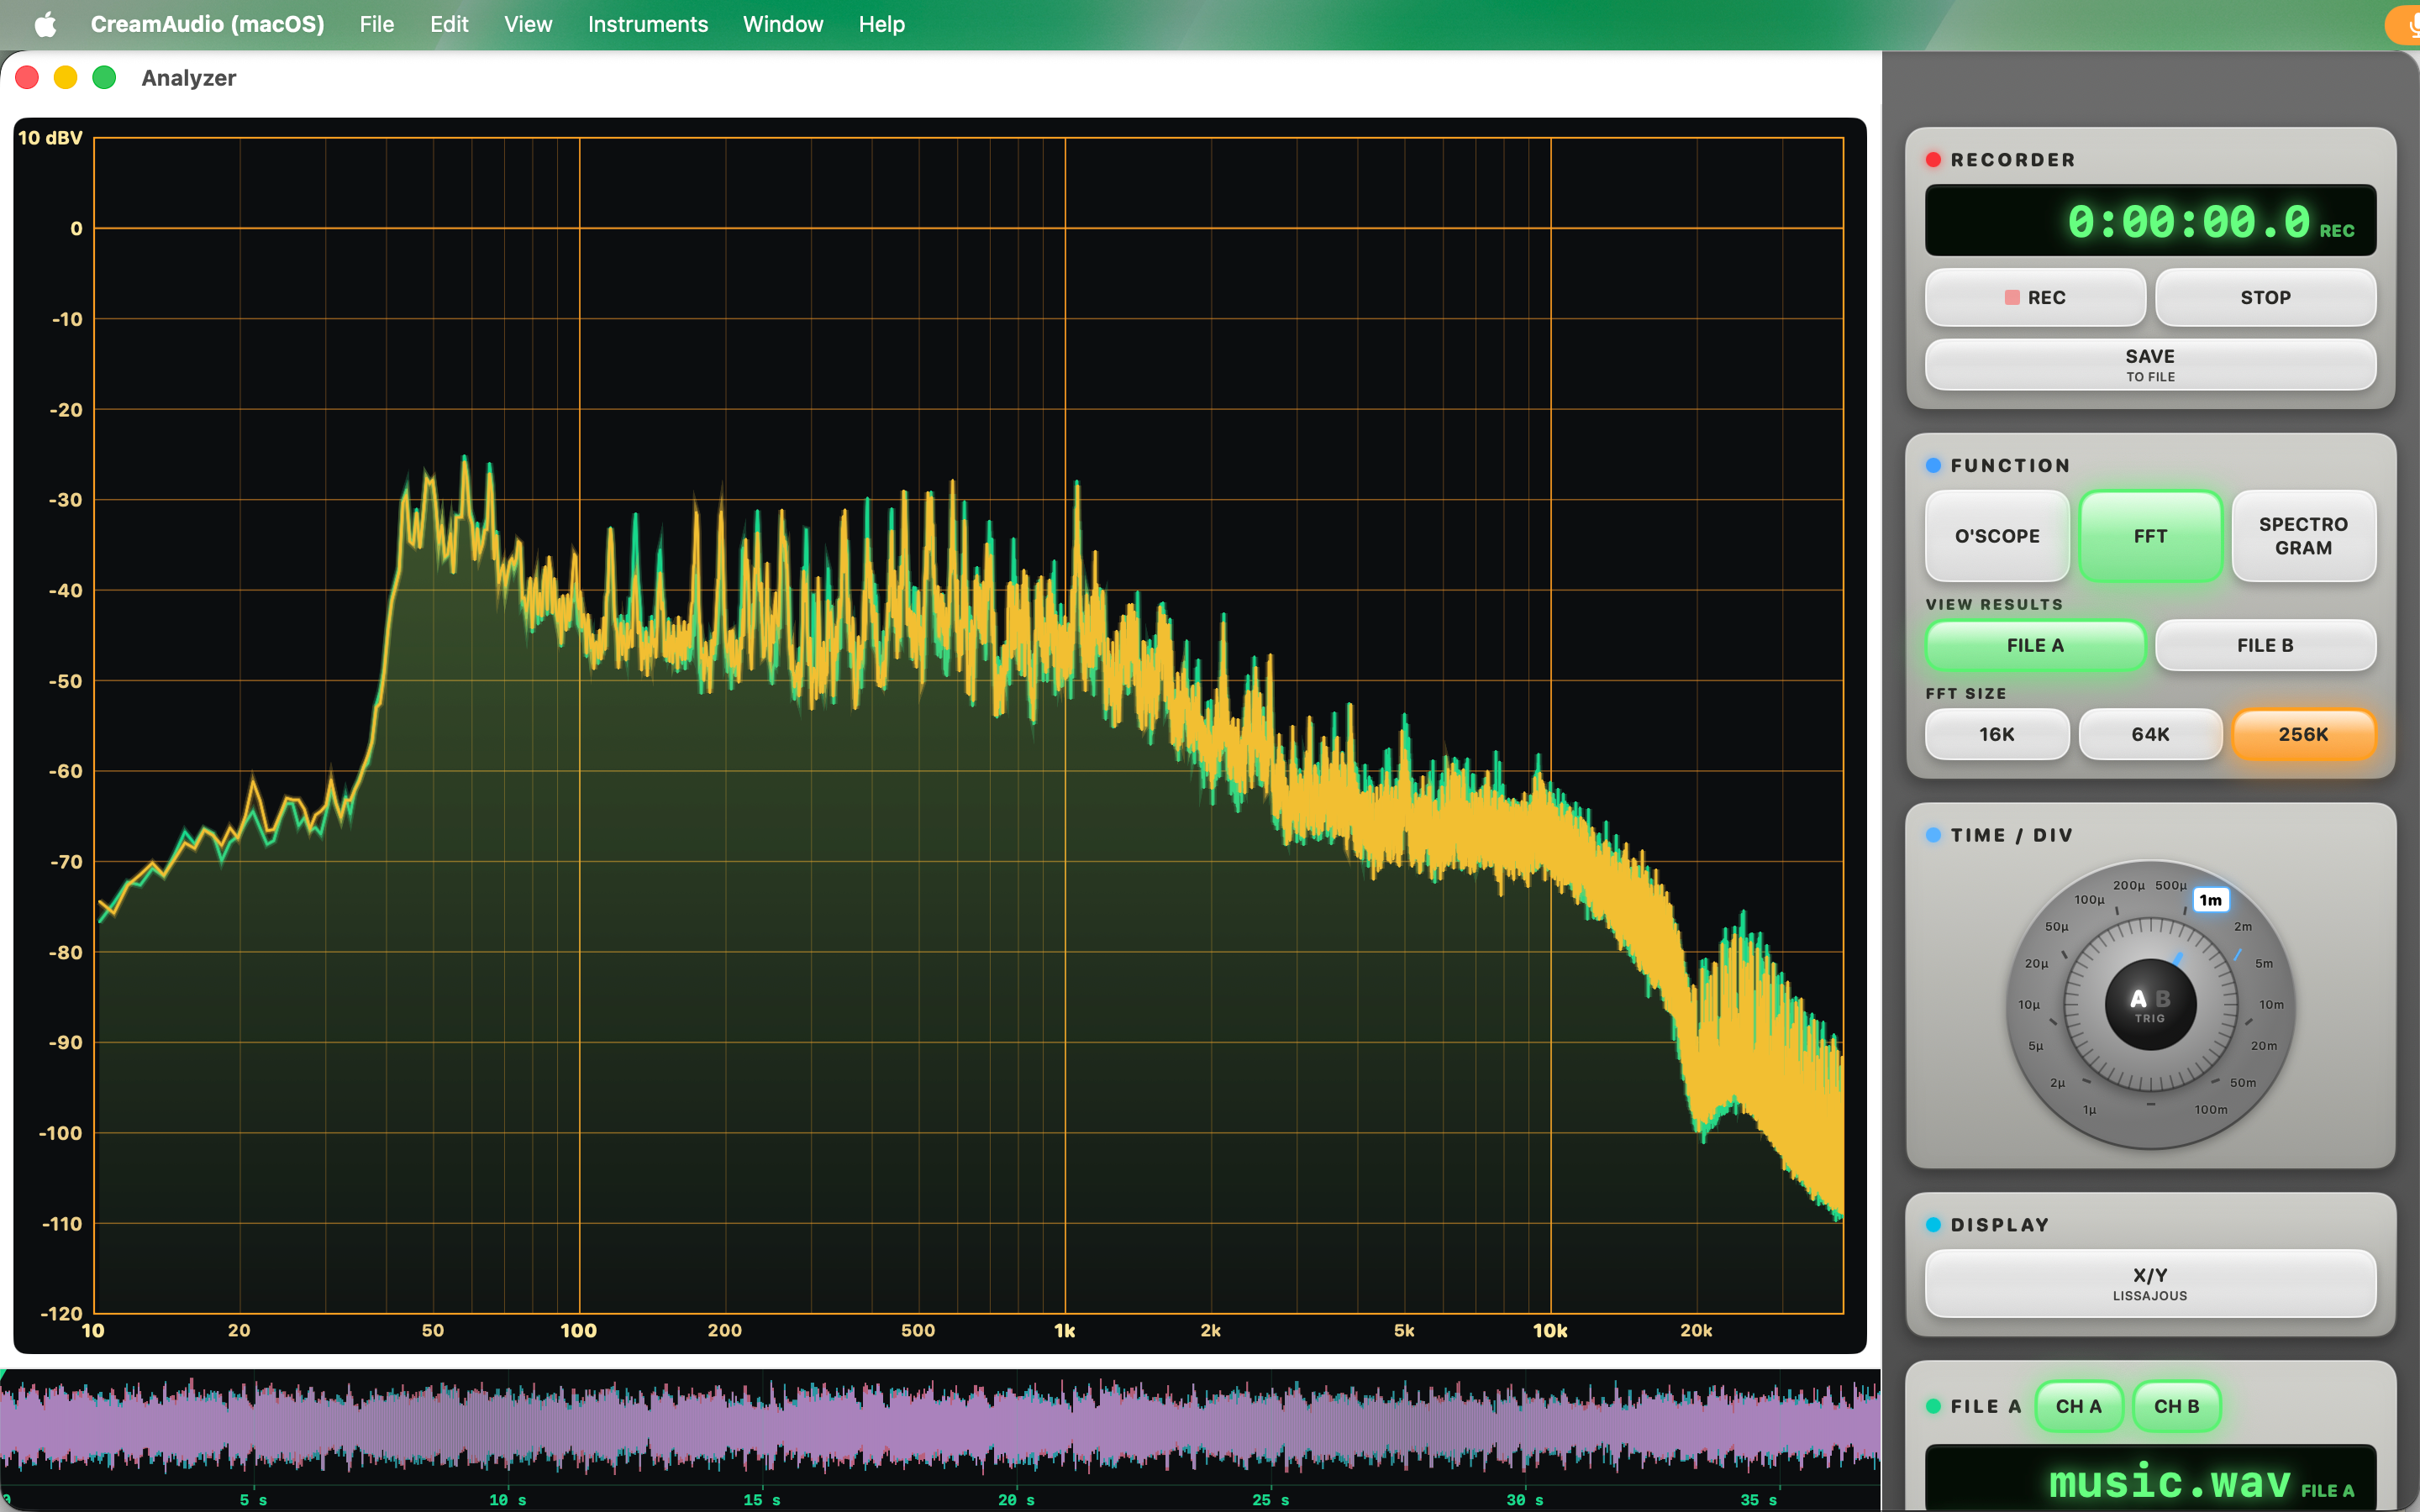Image resolution: width=2420 pixels, height=1512 pixels.
Task: Stop recording with the STOP button
Action: 2265,297
